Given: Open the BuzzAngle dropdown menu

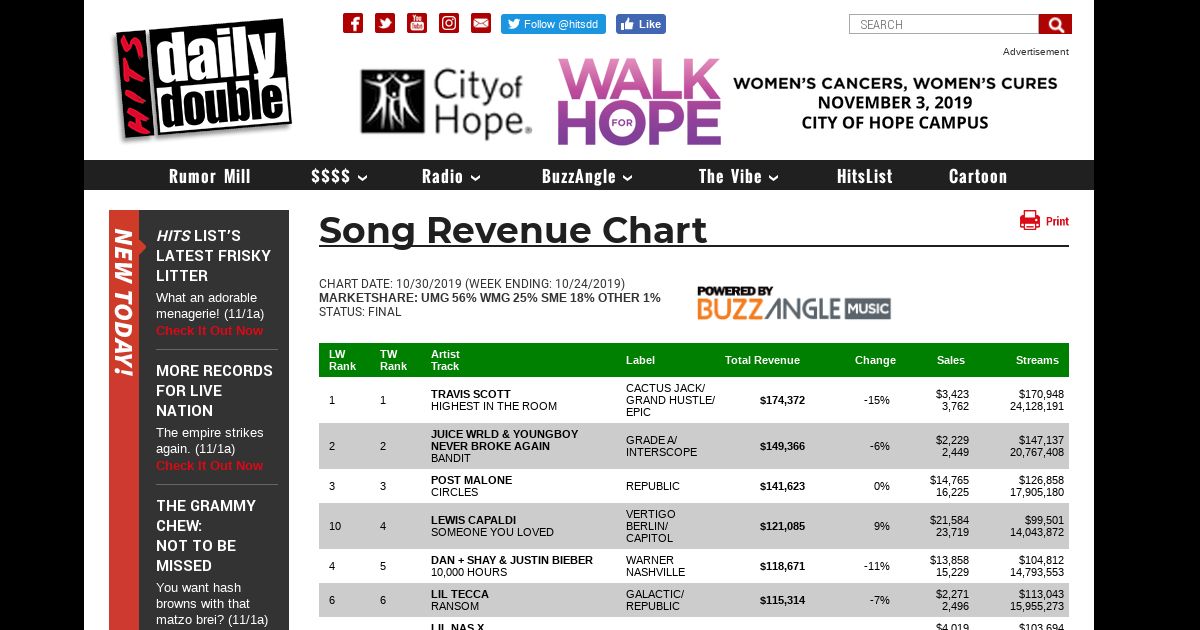Looking at the screenshot, I should pos(587,177).
